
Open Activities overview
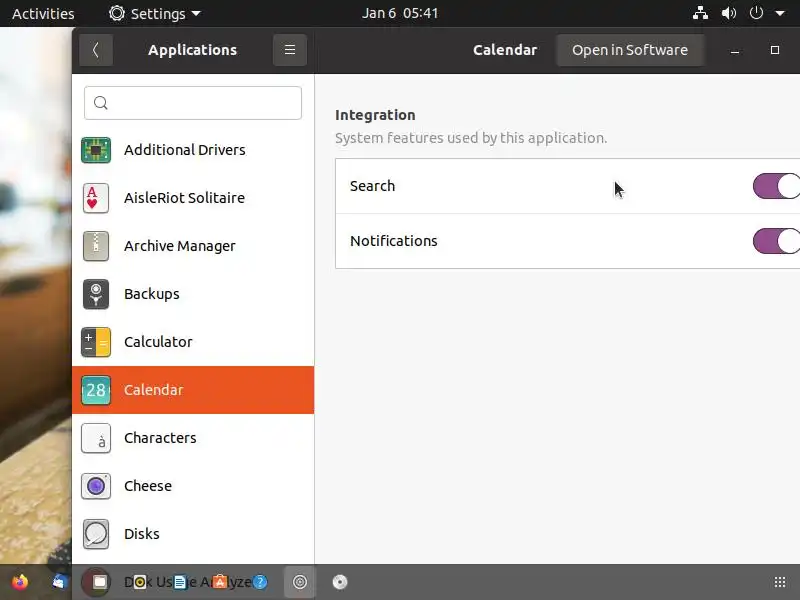pyautogui.click(x=43, y=14)
